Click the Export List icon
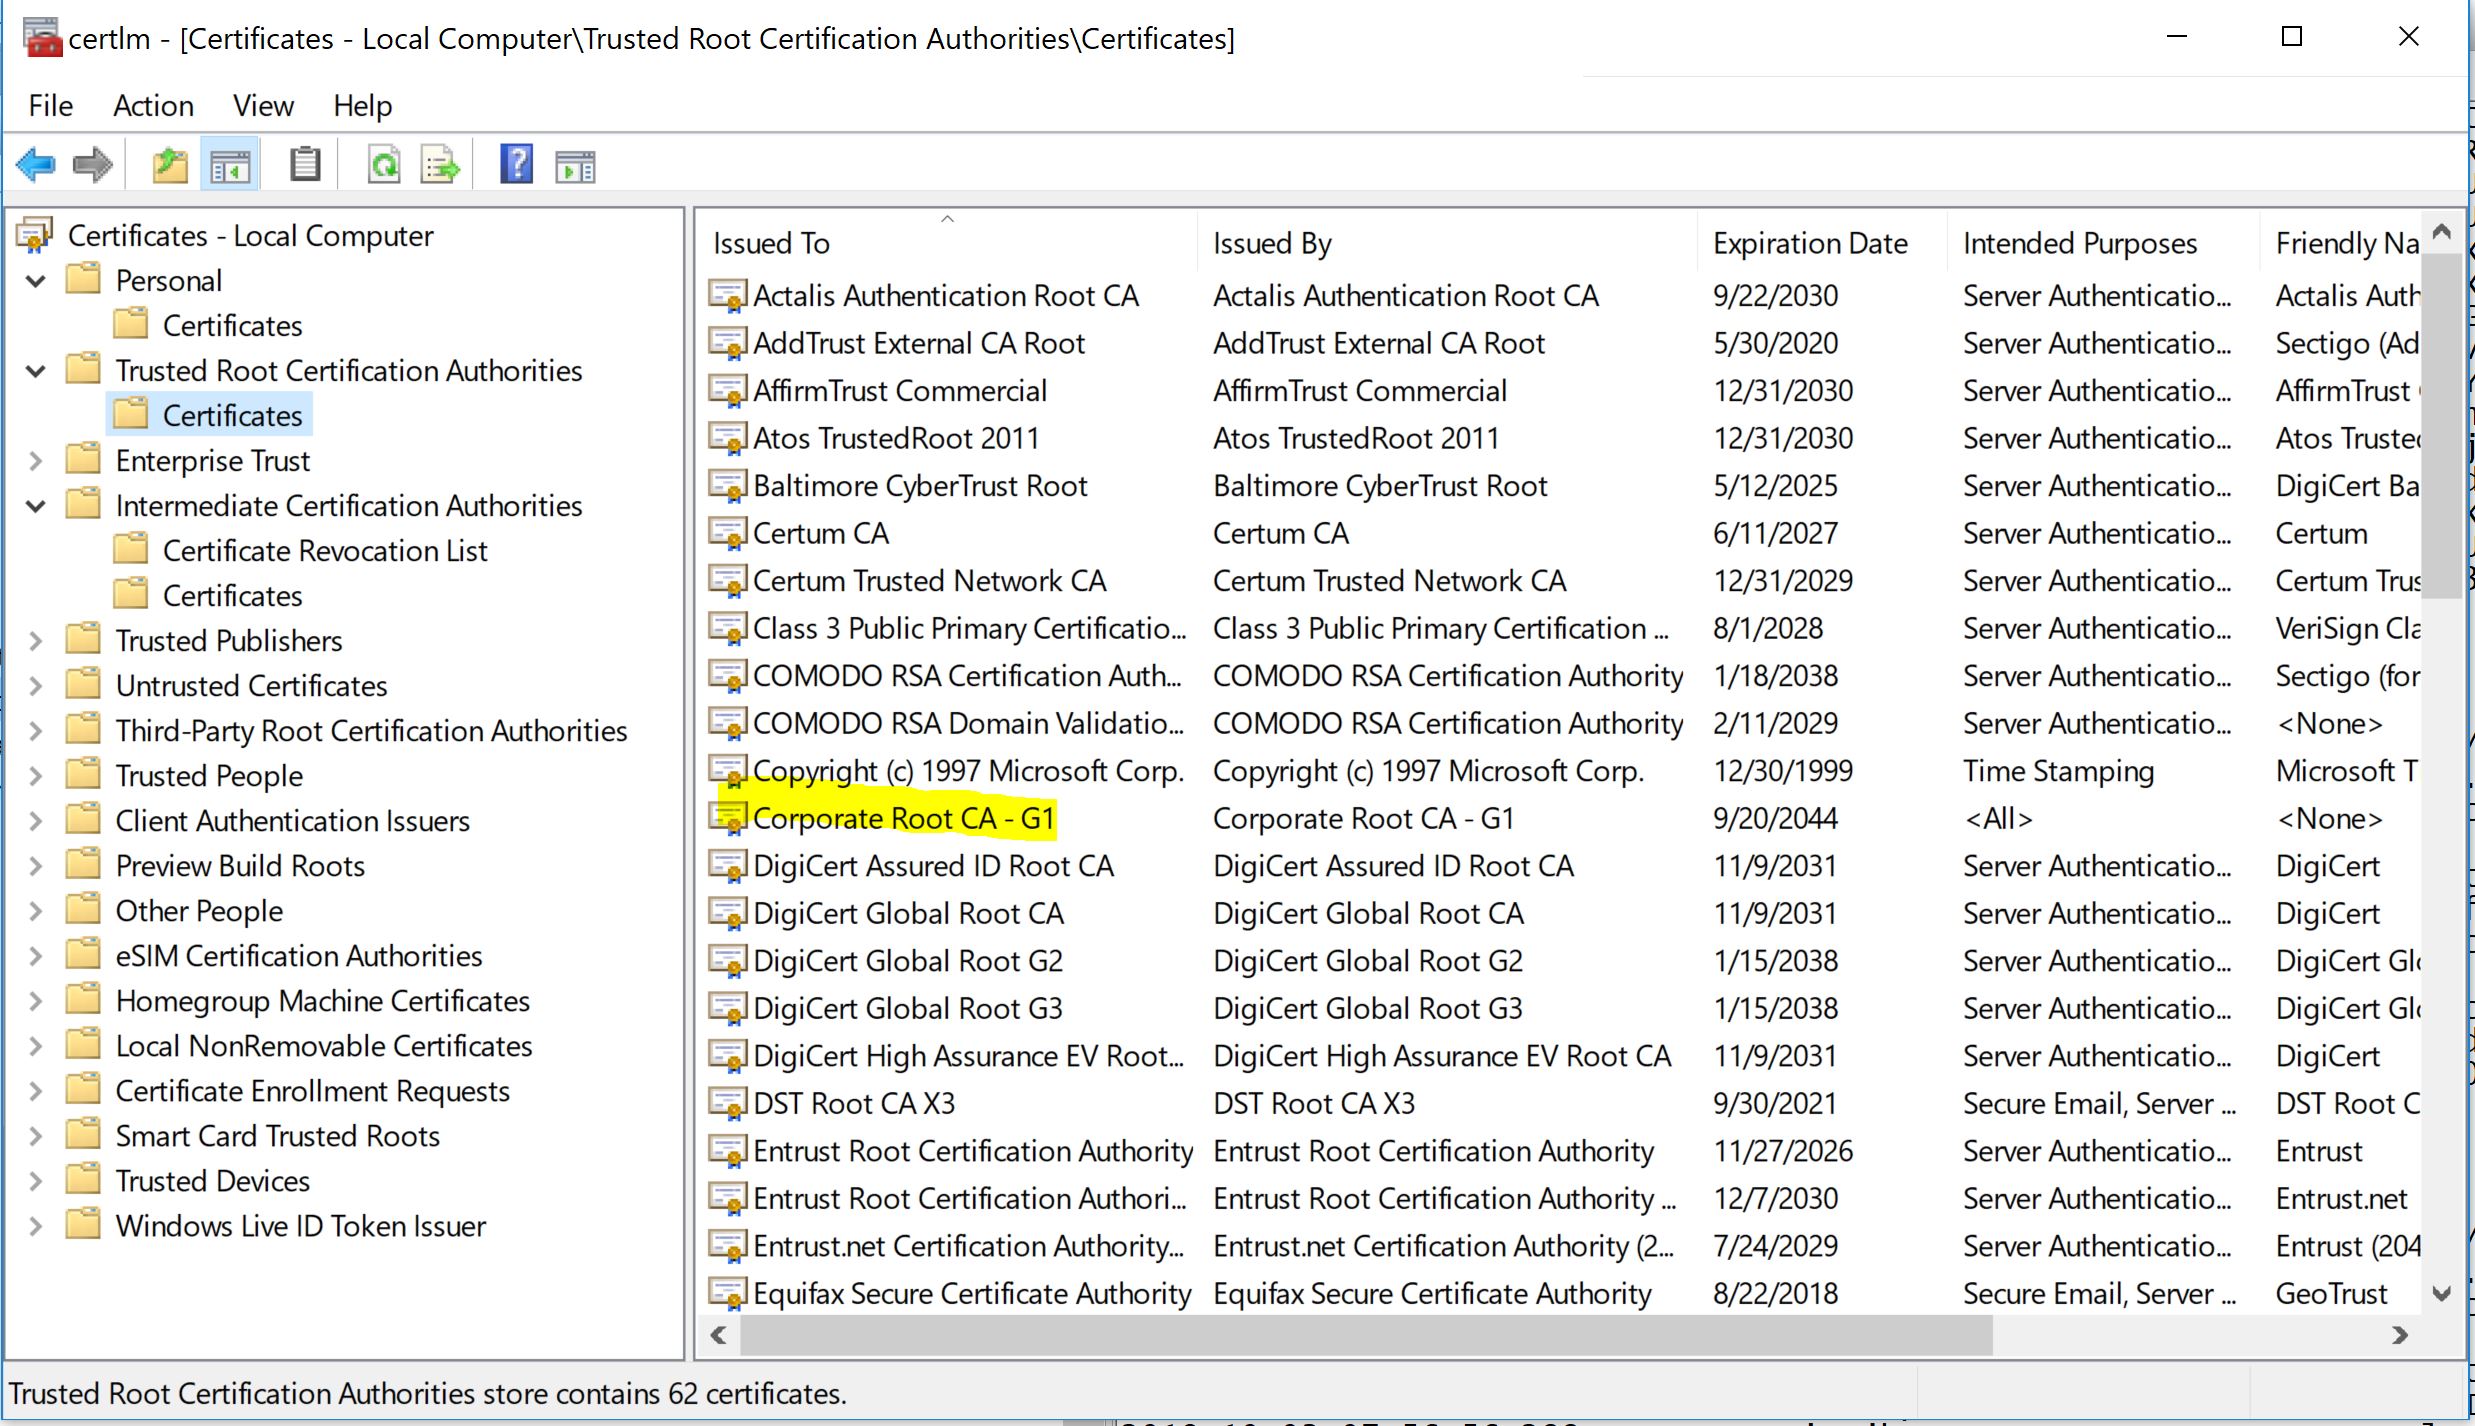This screenshot has height=1426, width=2475. [x=440, y=164]
